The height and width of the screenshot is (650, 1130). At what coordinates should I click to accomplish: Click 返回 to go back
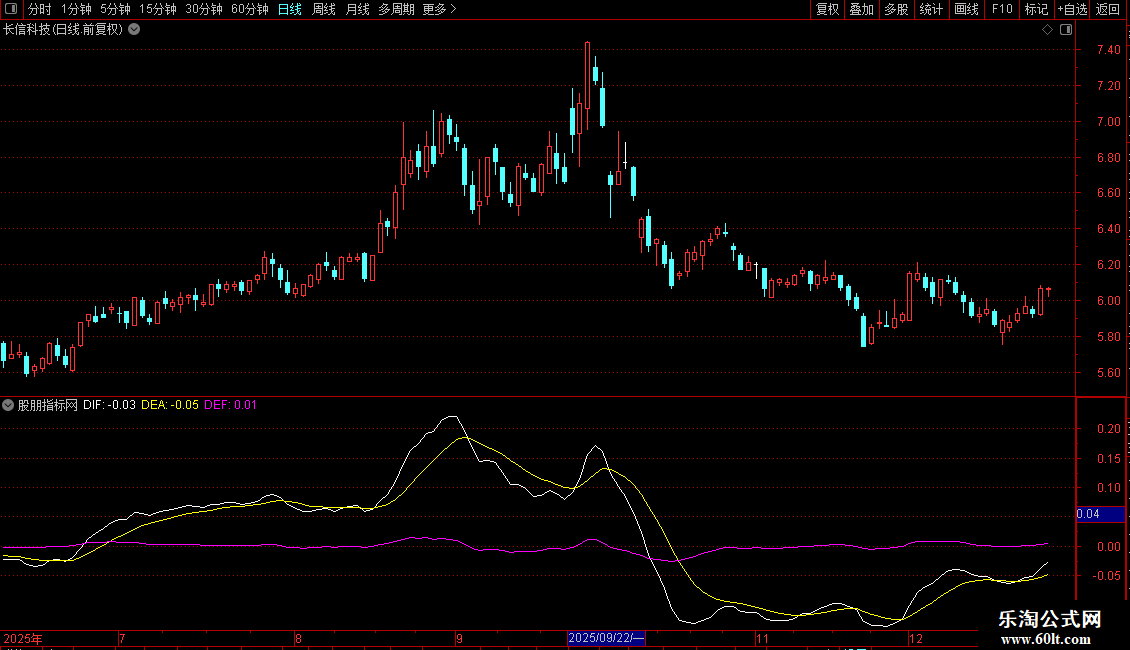[1108, 9]
